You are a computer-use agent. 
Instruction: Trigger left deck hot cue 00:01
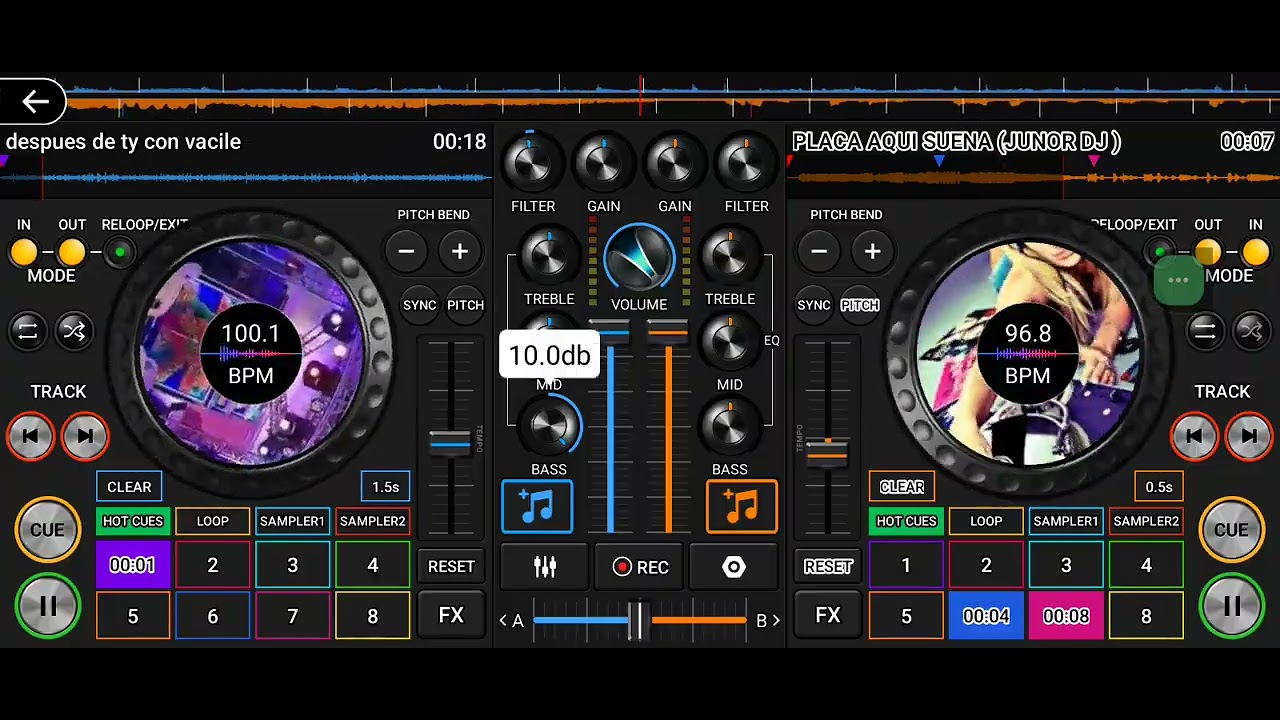coord(132,565)
